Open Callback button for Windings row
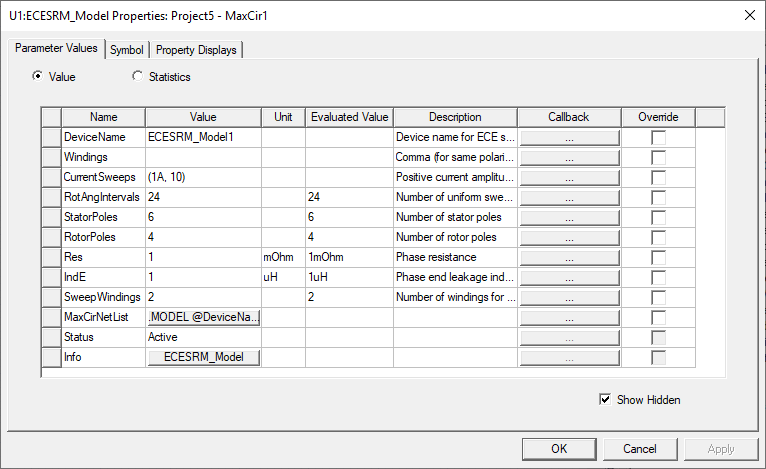 click(x=569, y=158)
